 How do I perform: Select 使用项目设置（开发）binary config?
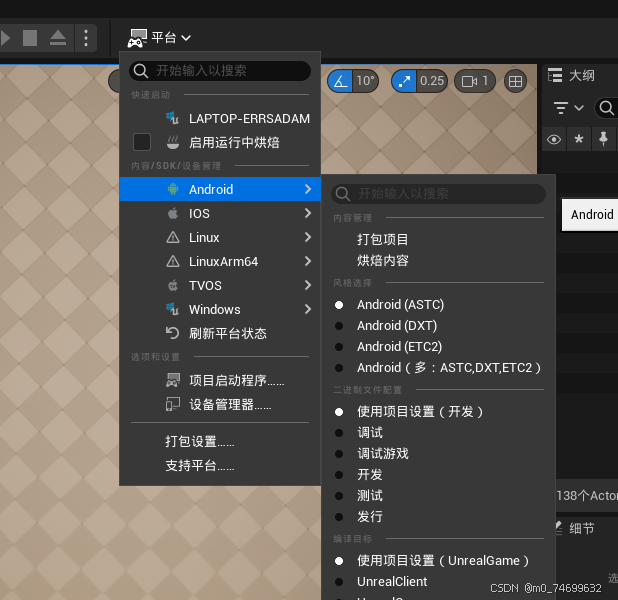click(438, 412)
